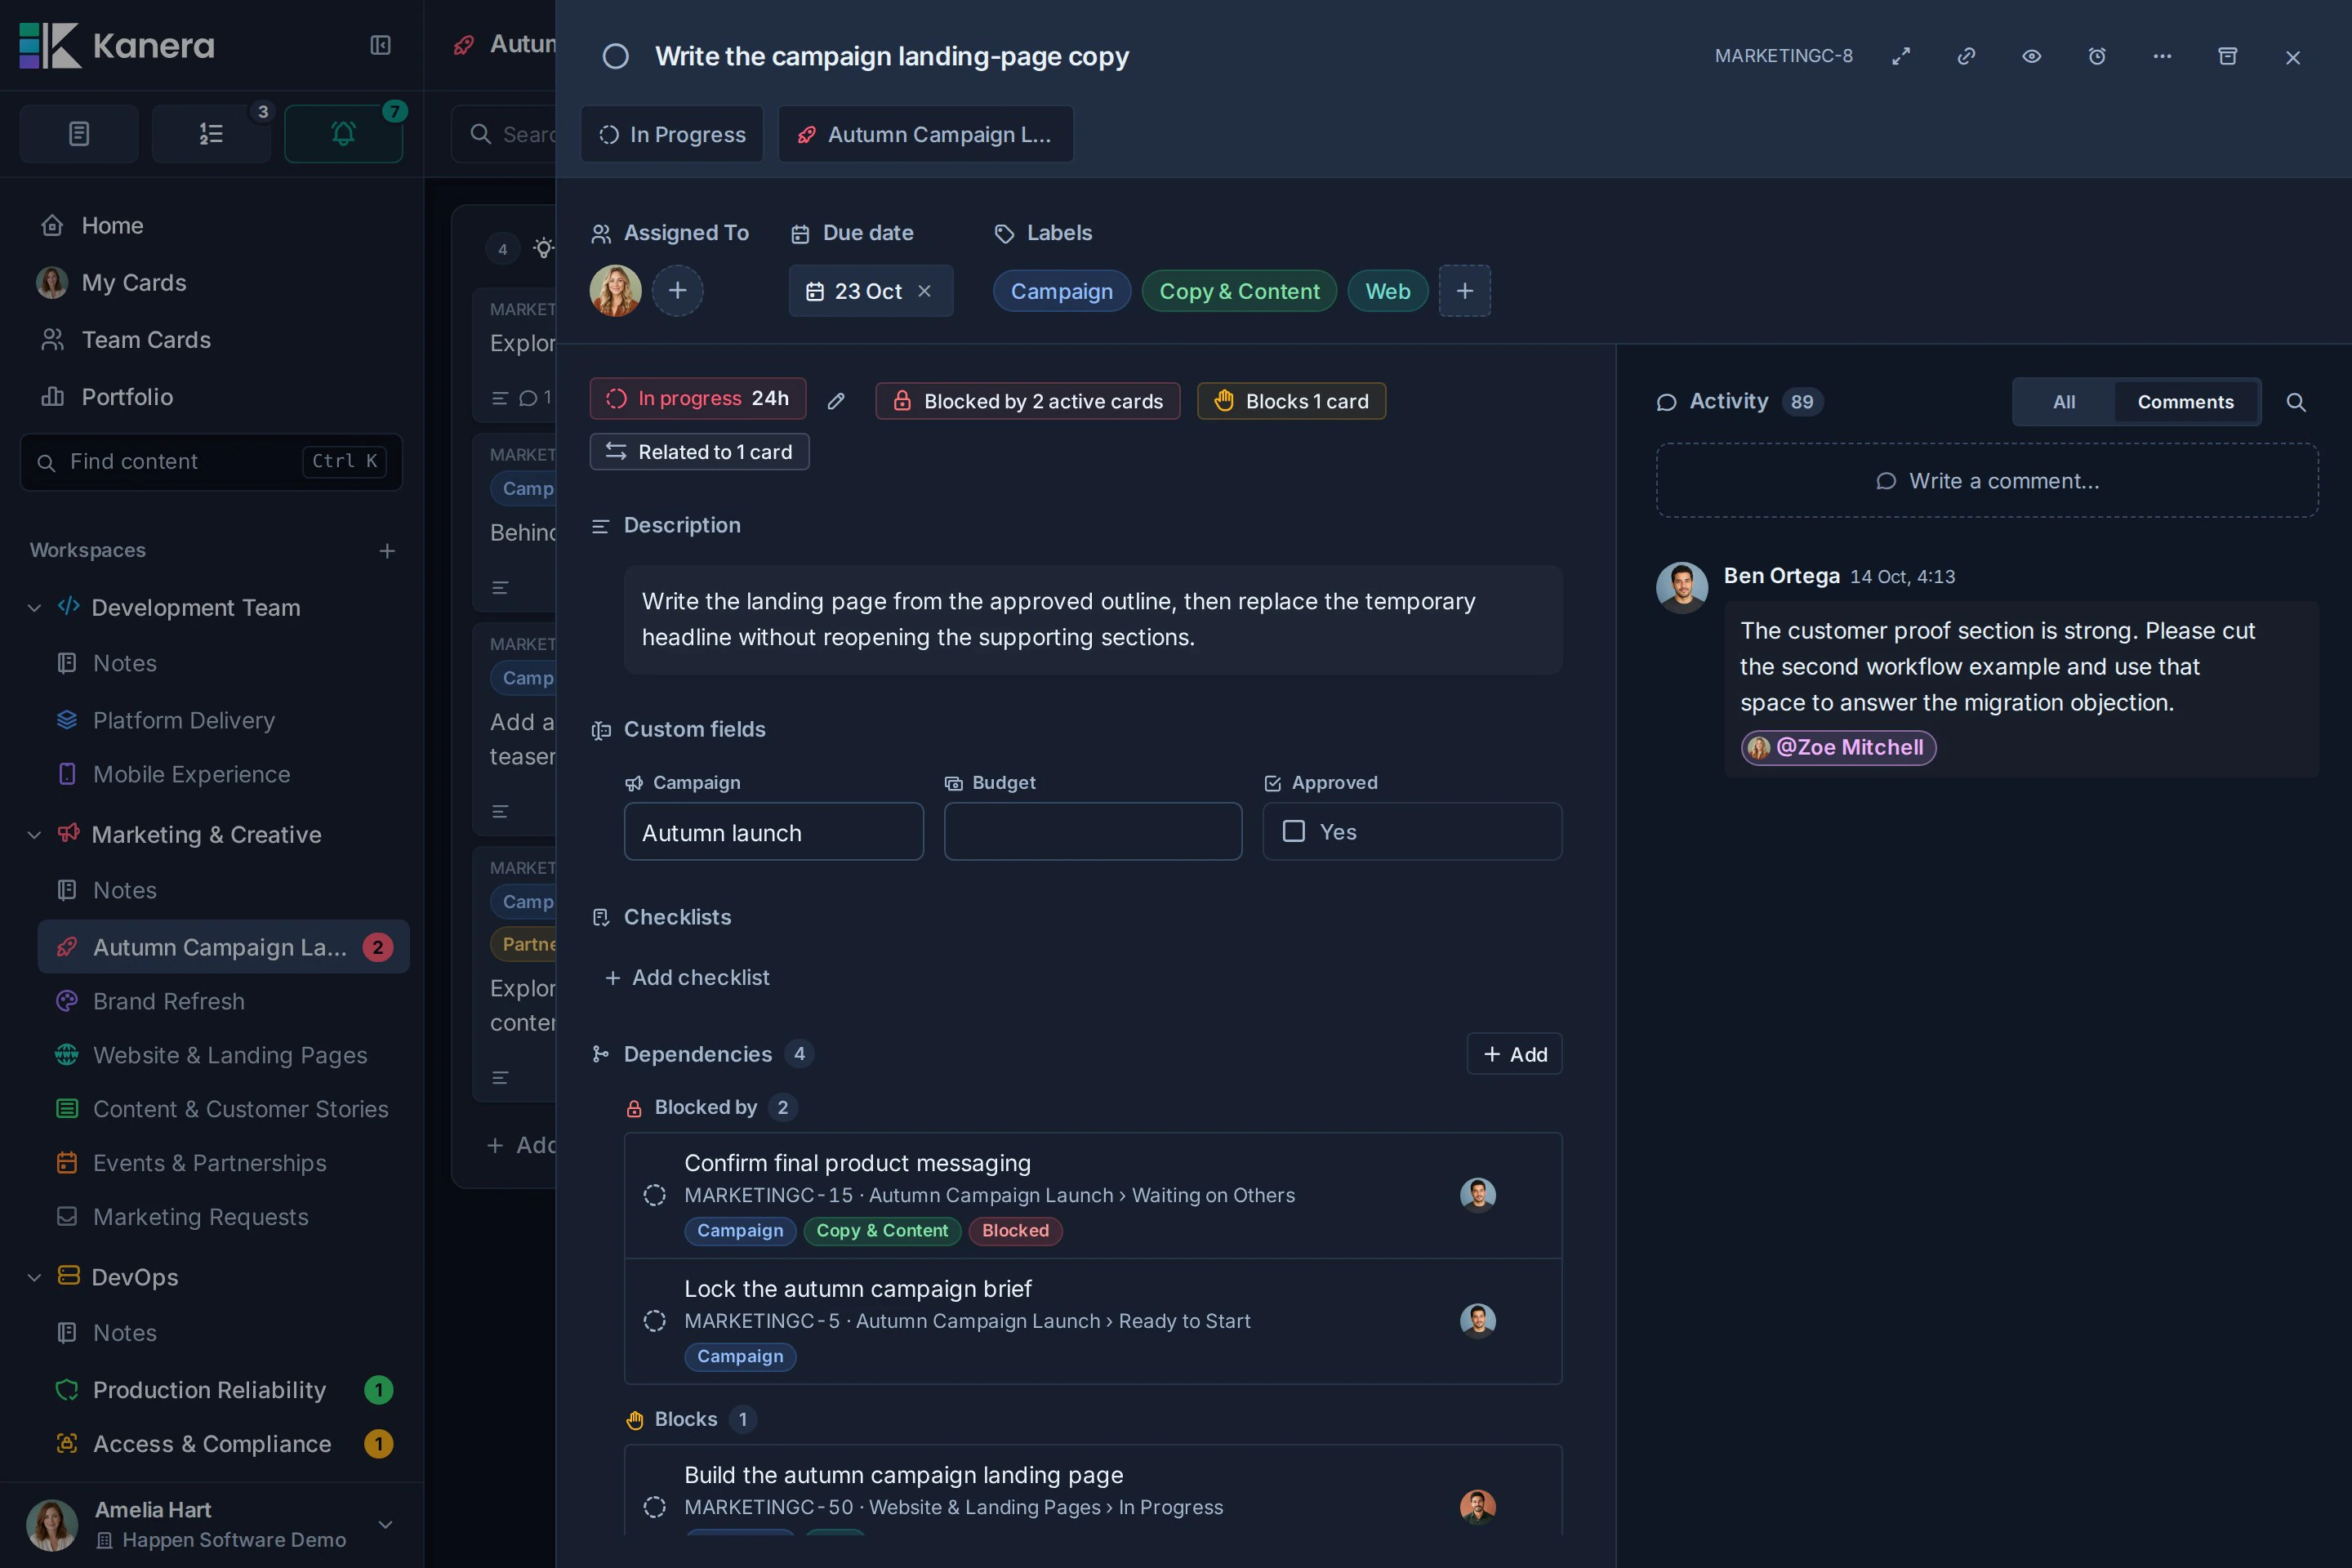Image resolution: width=2352 pixels, height=1568 pixels.
Task: Add a new workspace with plus icon
Action: [387, 551]
